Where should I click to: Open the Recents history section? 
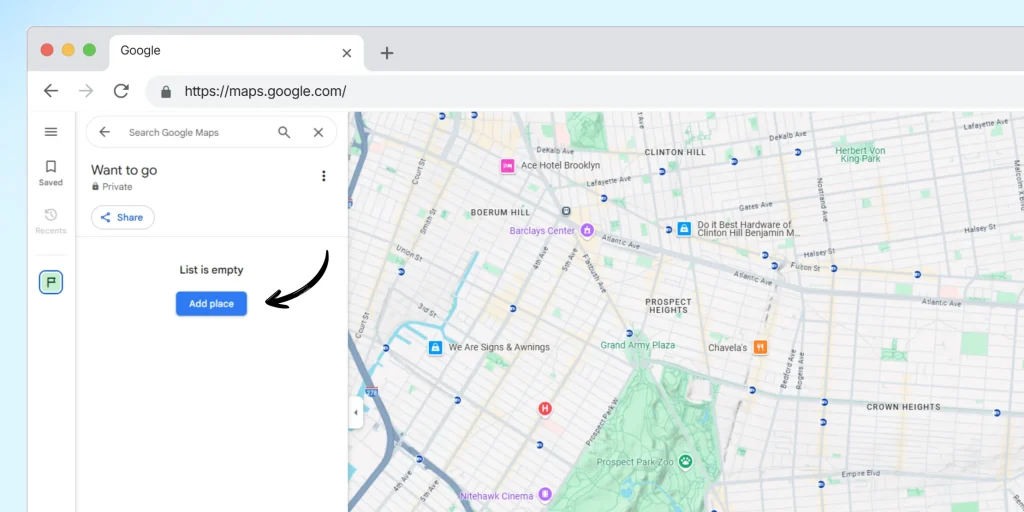(50, 221)
